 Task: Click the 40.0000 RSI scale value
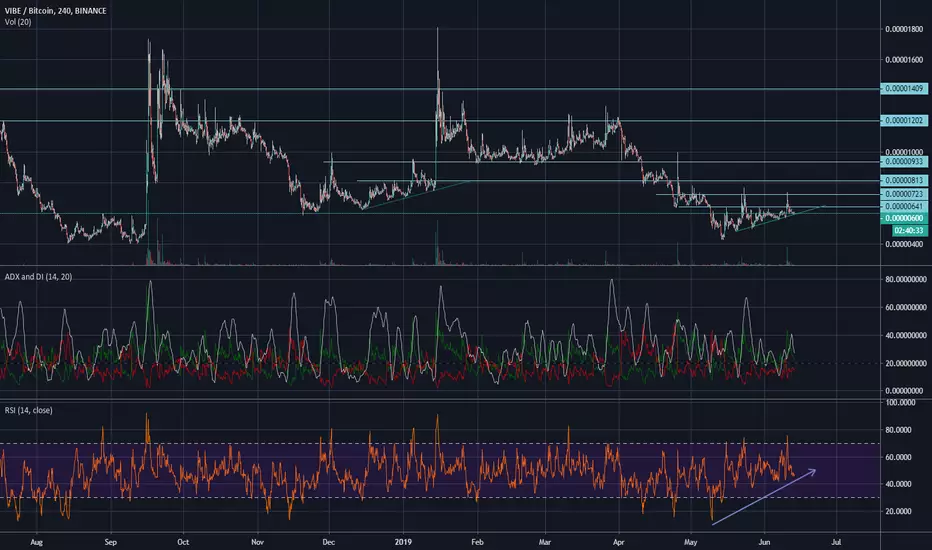pos(899,484)
